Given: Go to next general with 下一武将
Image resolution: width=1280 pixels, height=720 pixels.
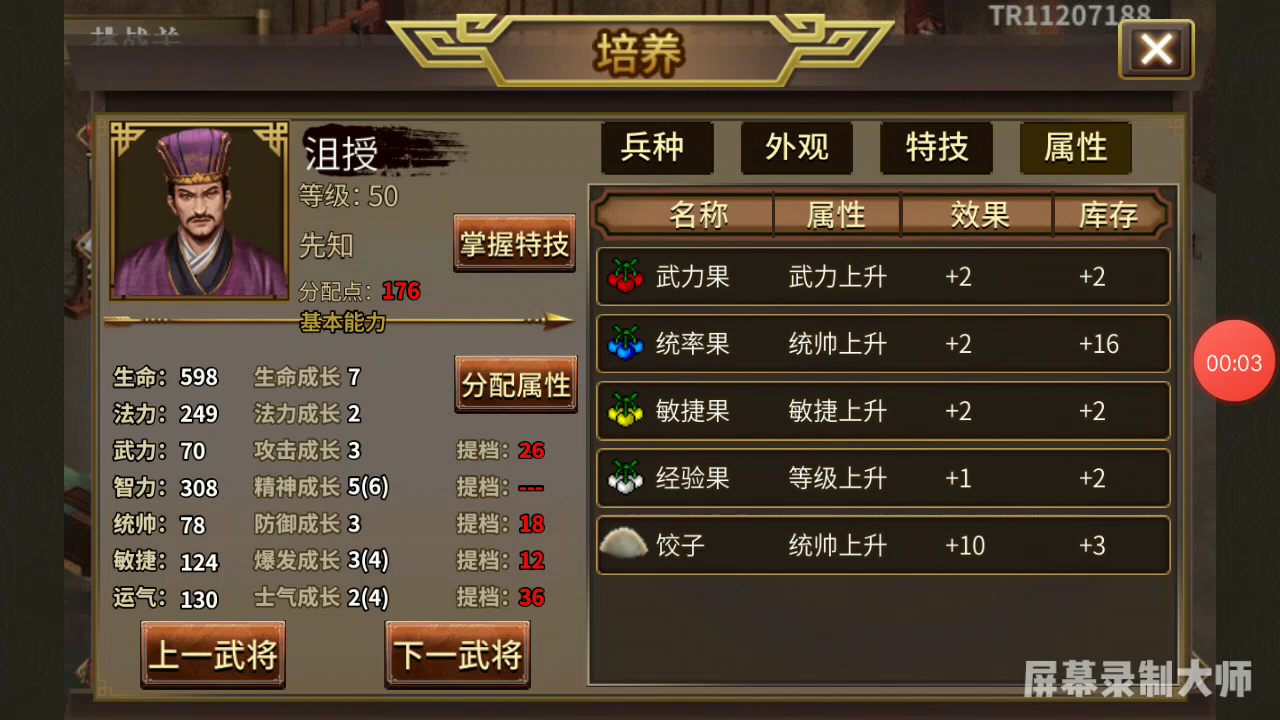Looking at the screenshot, I should tap(458, 655).
